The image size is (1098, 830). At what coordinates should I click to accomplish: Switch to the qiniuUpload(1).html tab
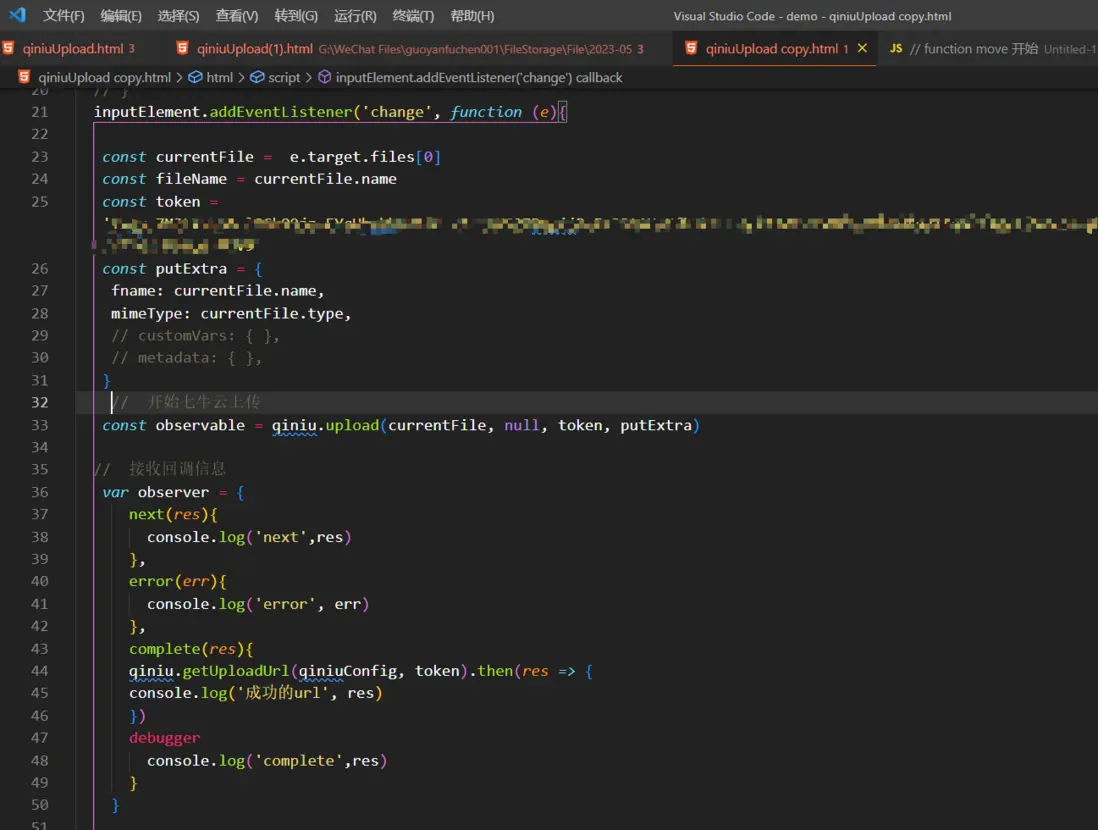tap(254, 48)
